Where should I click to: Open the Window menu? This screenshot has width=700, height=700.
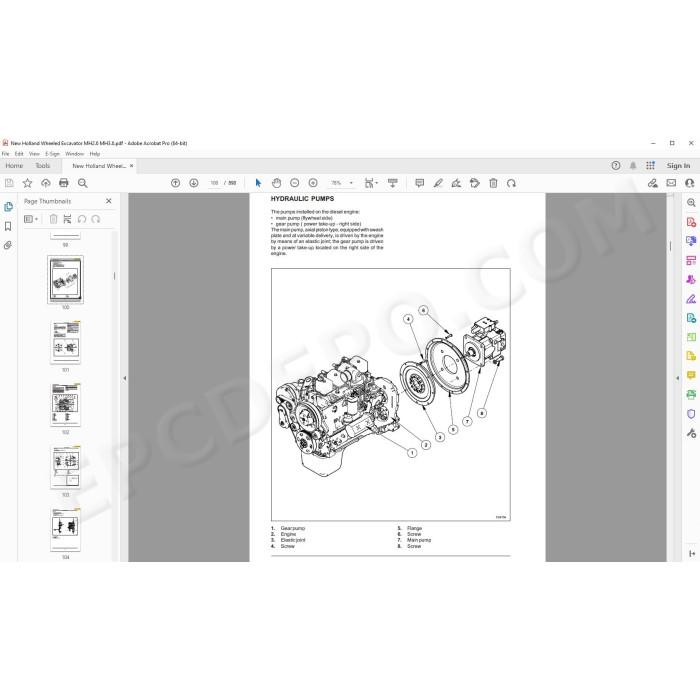pos(74,154)
